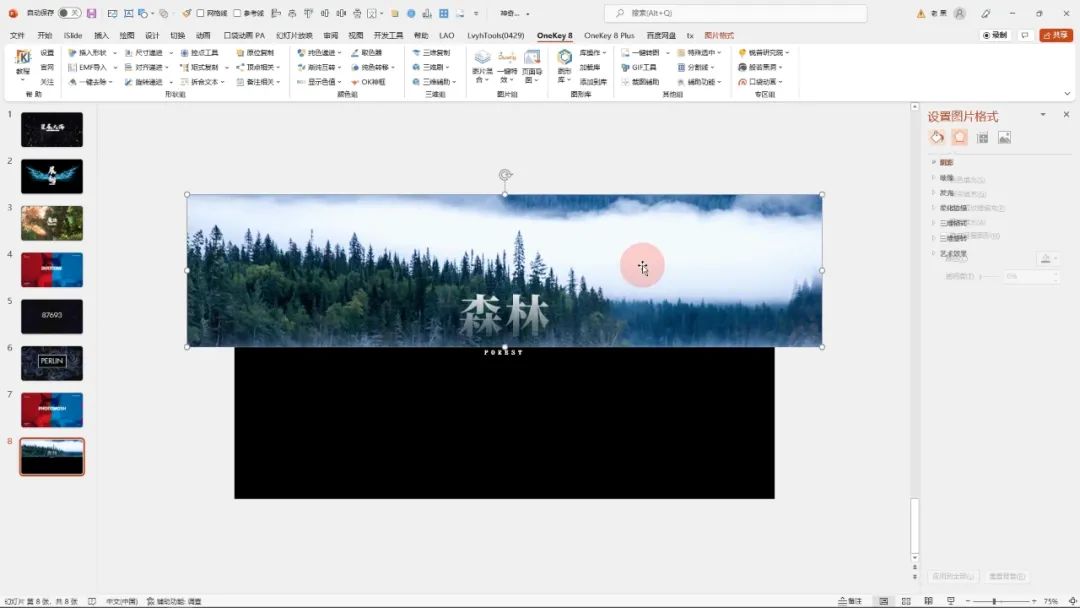Toggle the 自动保存 AutoSave switch

click(69, 13)
